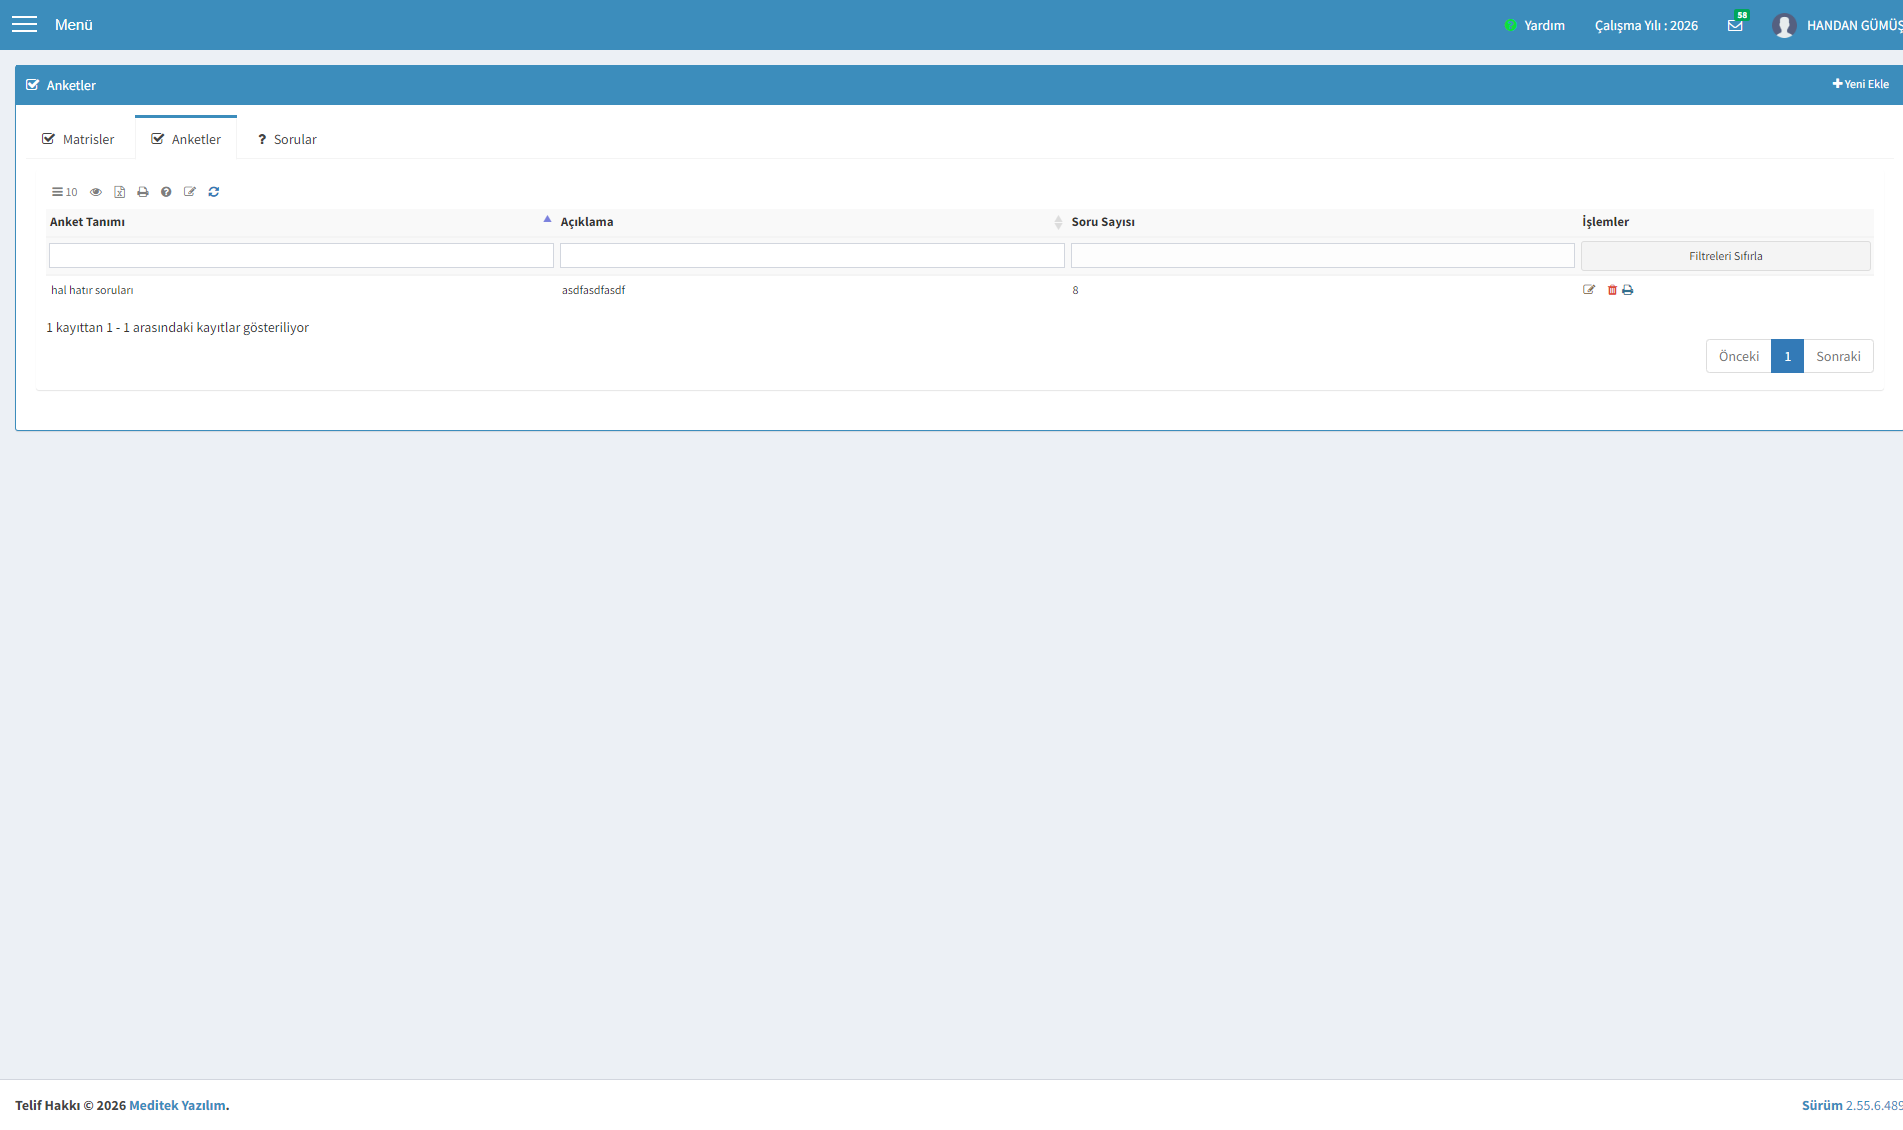
Task: Open the hamburger Menü
Action: [x=24, y=24]
